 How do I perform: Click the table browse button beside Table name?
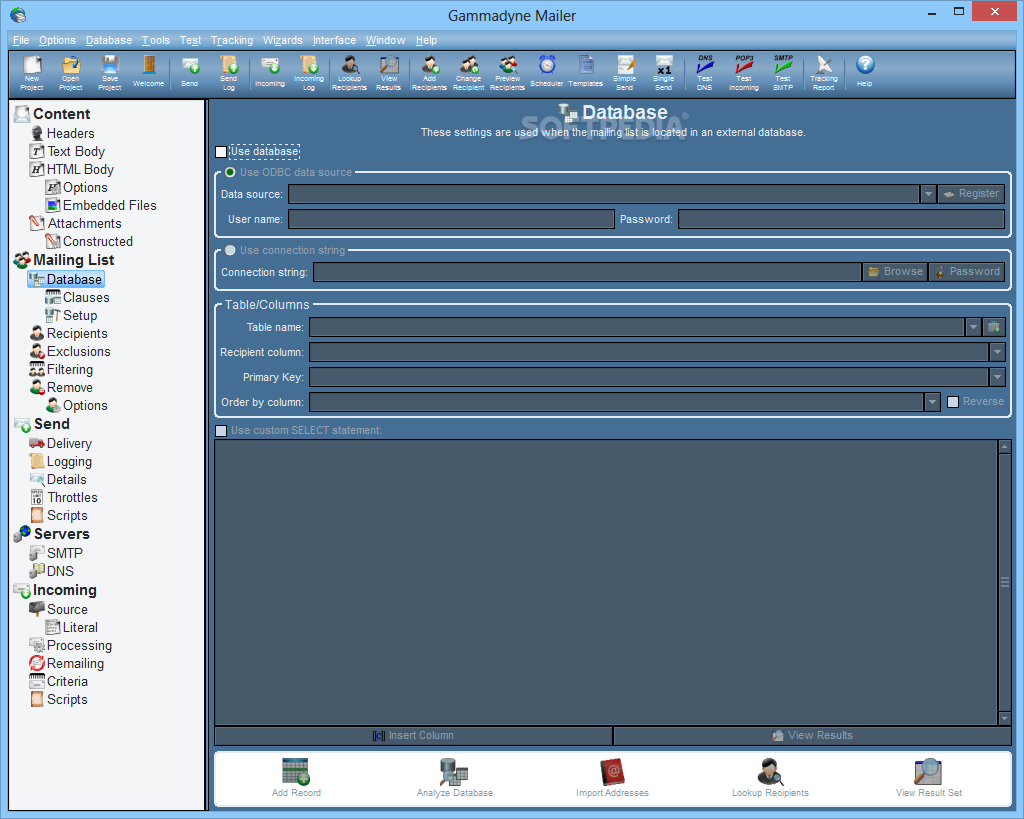click(994, 327)
